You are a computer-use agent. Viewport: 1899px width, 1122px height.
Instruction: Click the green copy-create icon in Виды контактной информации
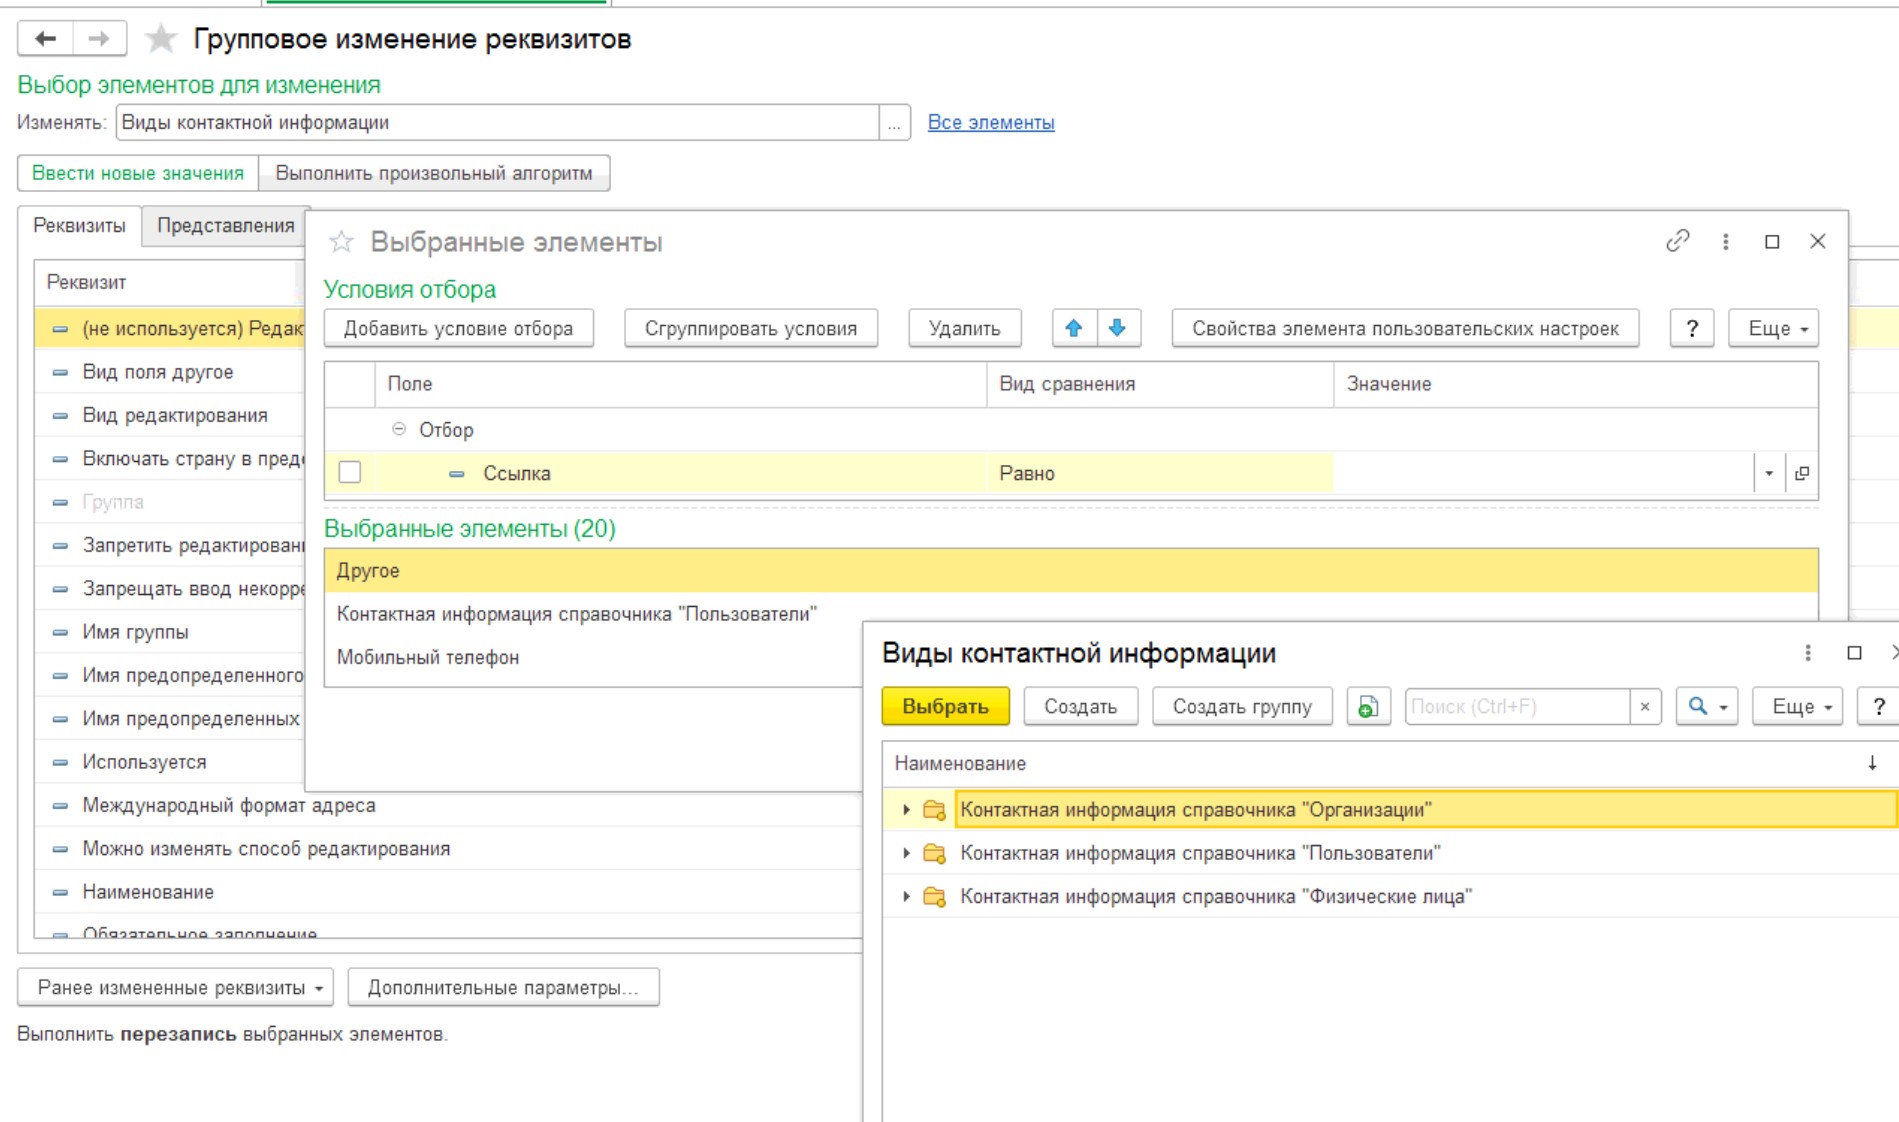[1368, 706]
